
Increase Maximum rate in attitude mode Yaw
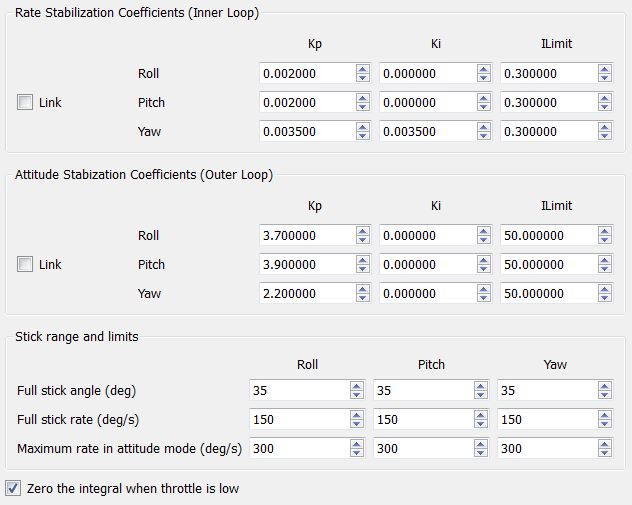tap(605, 444)
